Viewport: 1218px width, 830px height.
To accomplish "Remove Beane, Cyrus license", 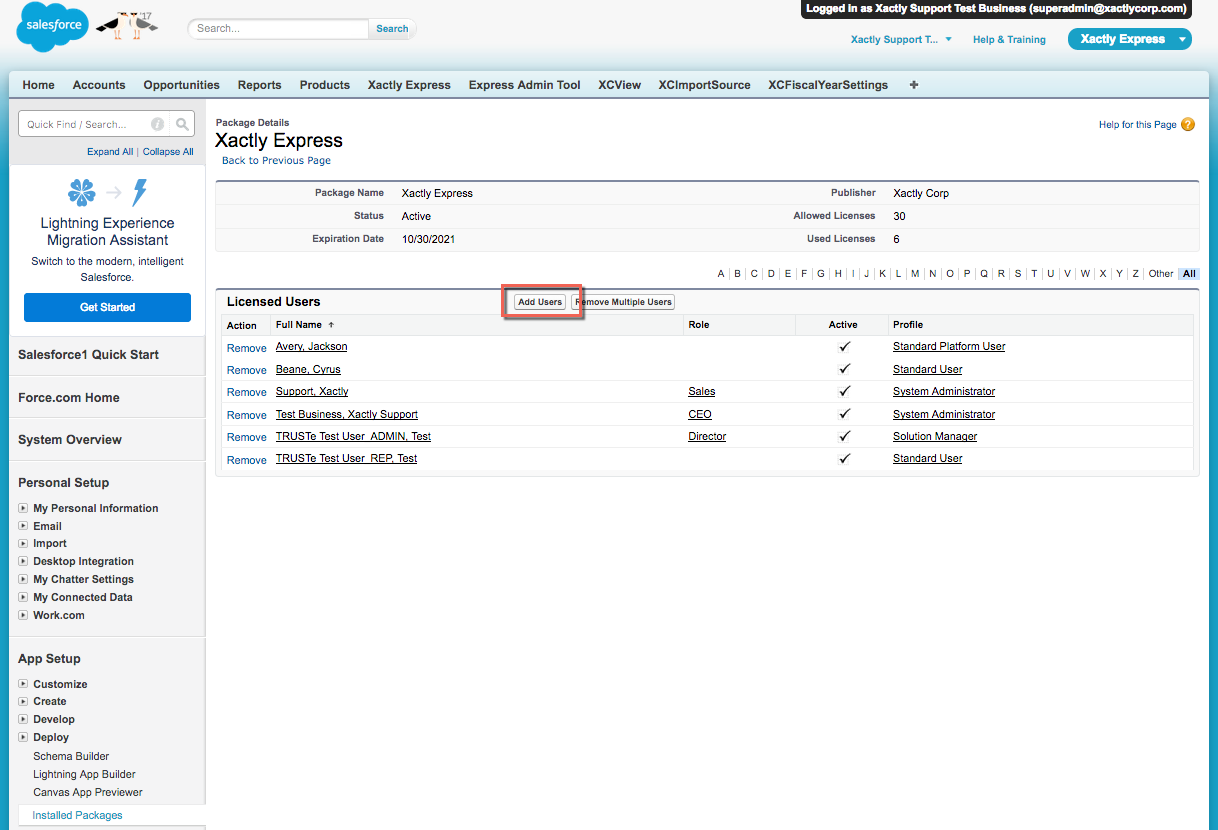I will coord(247,370).
